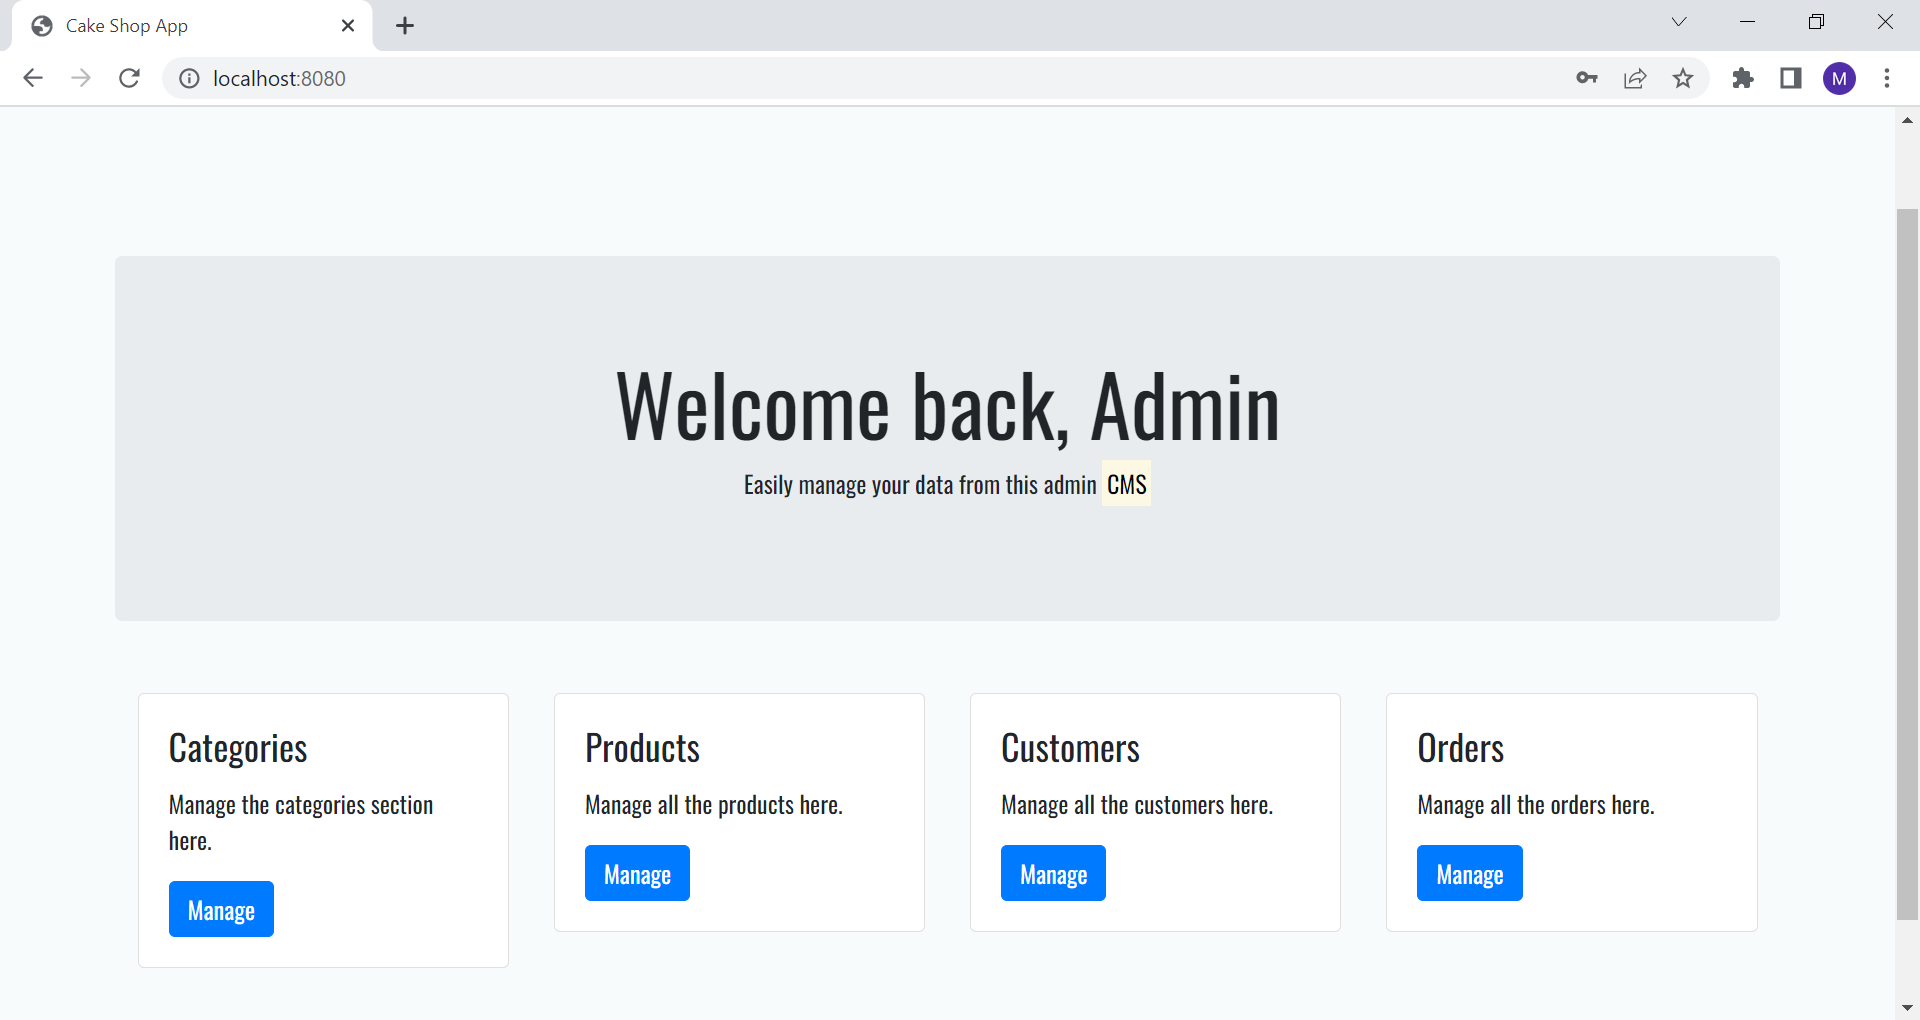The height and width of the screenshot is (1020, 1920).
Task: Click Manage under Orders
Action: point(1469,873)
